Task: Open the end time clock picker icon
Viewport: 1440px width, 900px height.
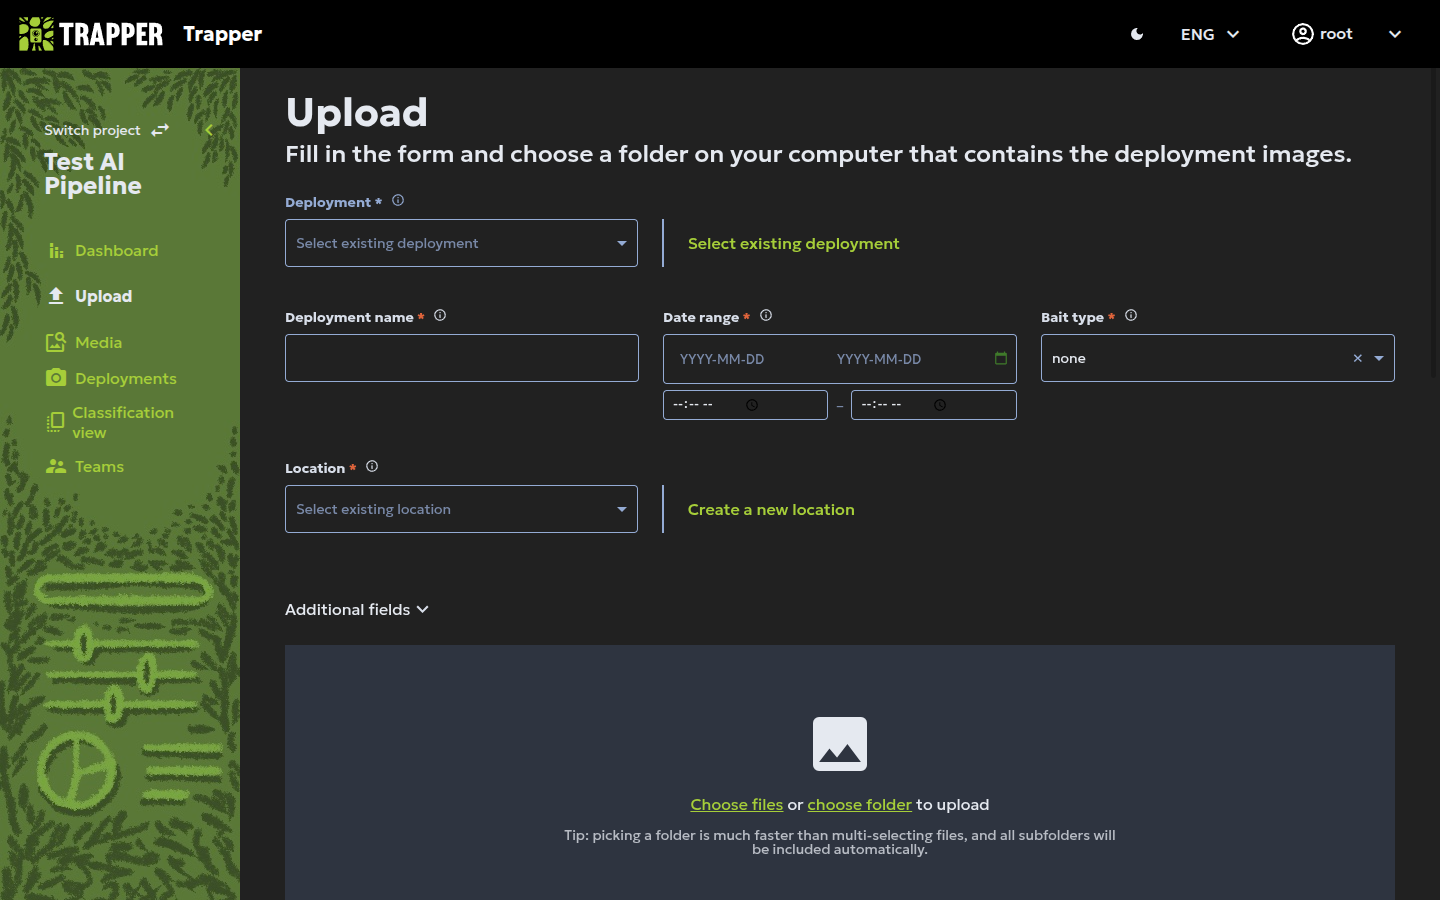Action: [940, 405]
